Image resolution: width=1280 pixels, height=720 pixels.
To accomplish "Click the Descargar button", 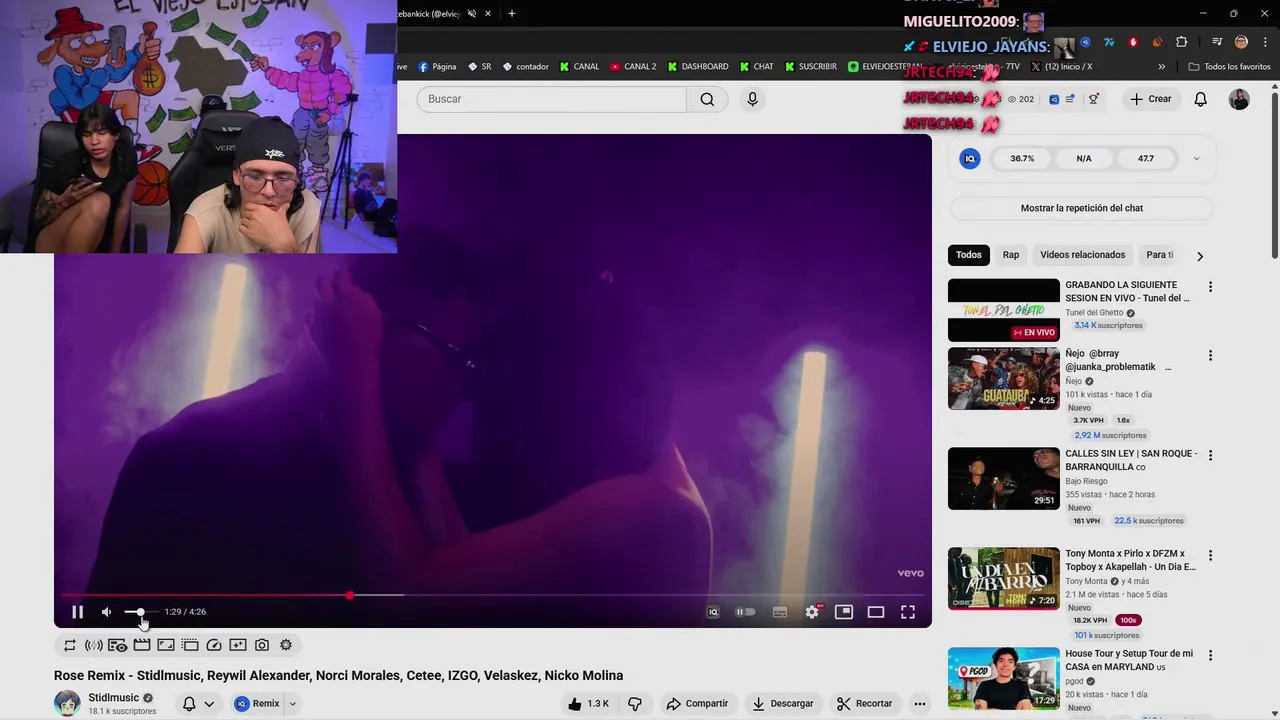I will [783, 704].
